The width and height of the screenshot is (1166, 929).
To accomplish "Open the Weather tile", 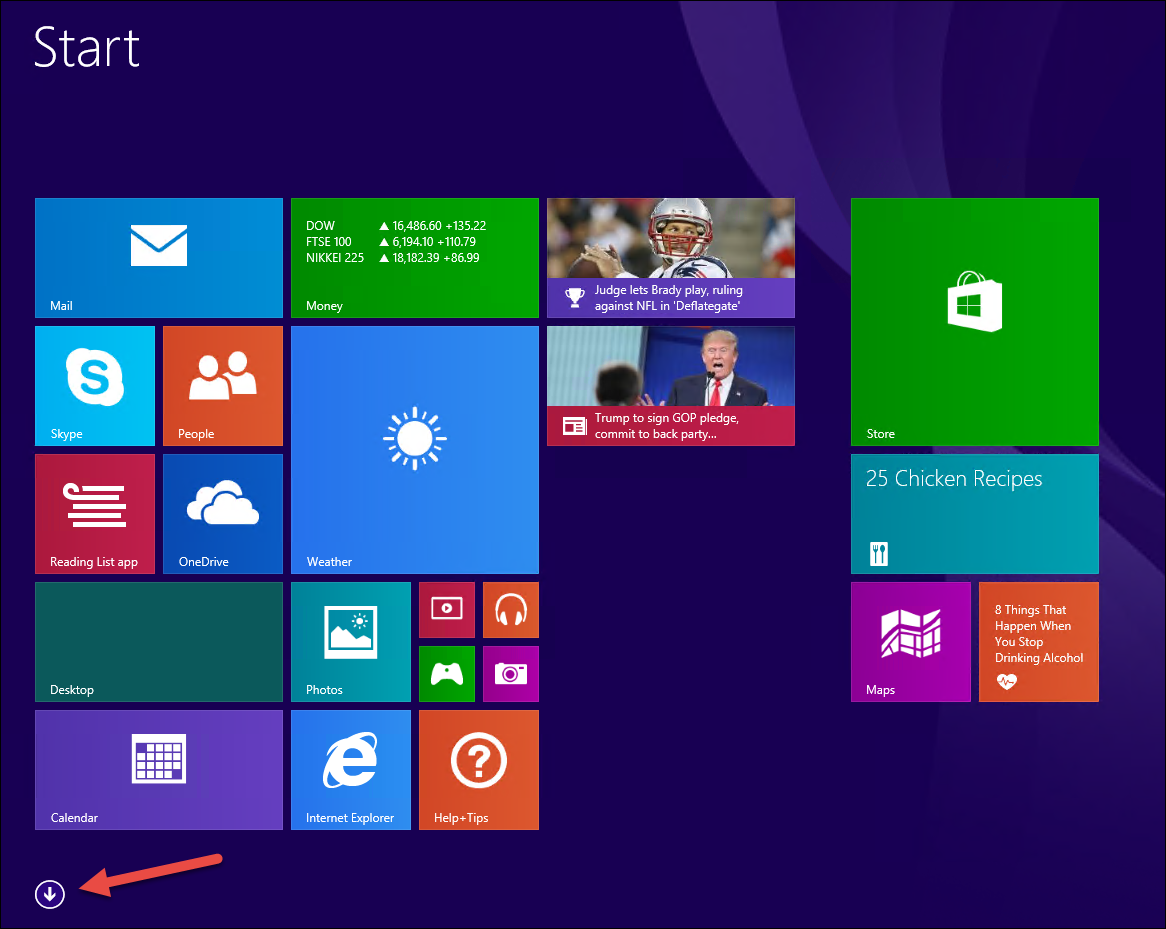I will (x=415, y=449).
